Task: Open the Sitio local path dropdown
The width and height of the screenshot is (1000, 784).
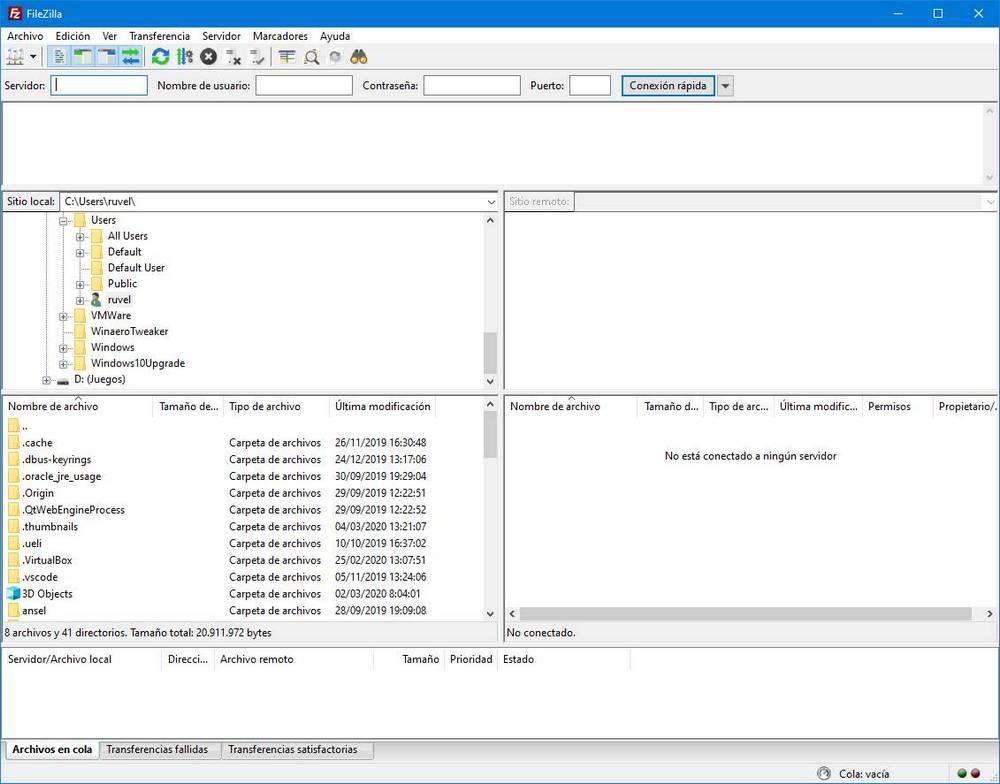Action: click(491, 202)
